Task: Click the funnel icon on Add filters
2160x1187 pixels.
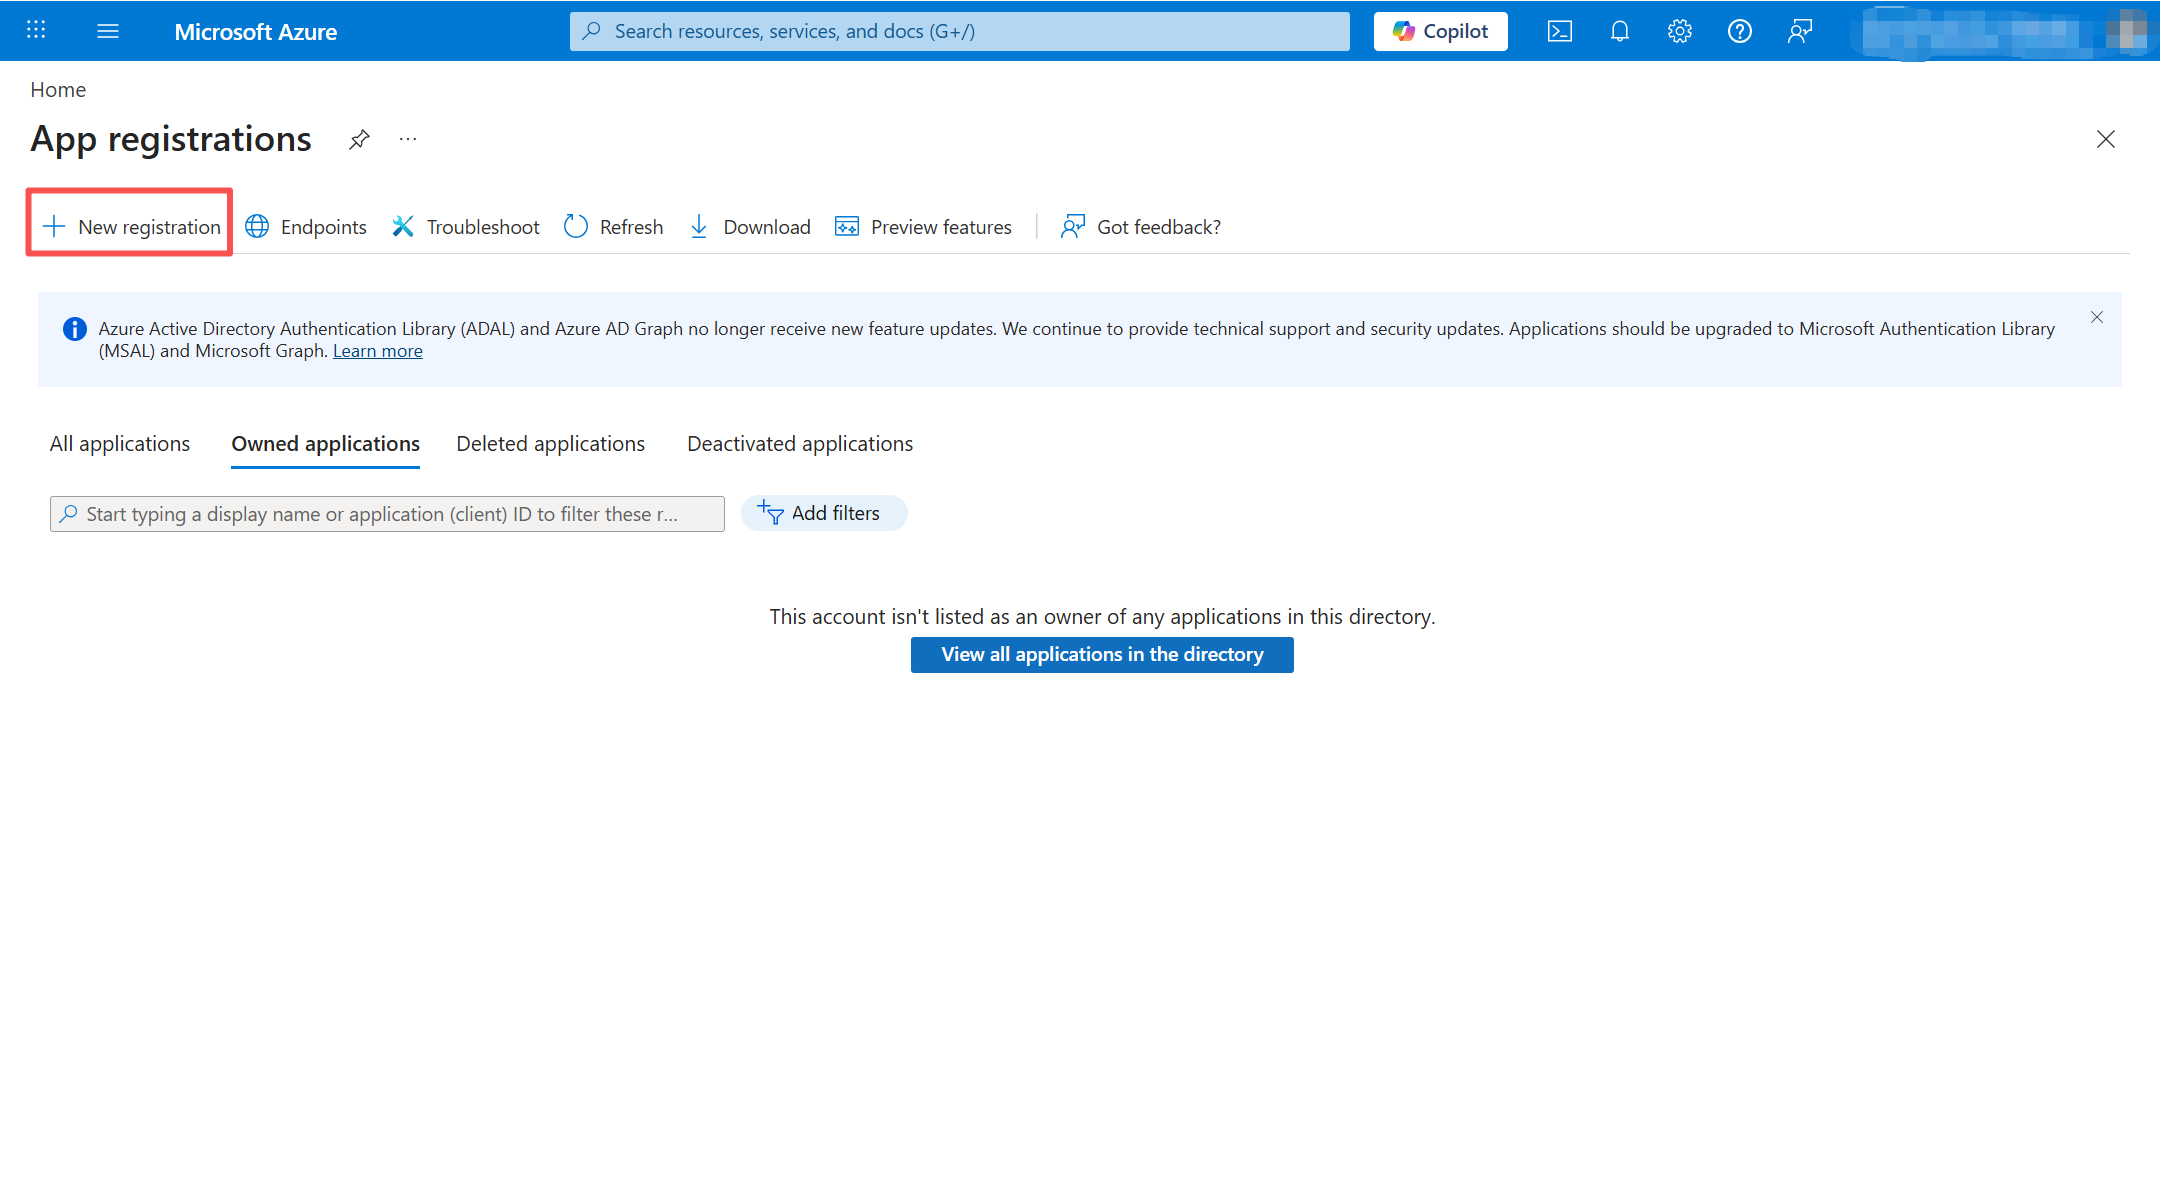Action: tap(770, 513)
